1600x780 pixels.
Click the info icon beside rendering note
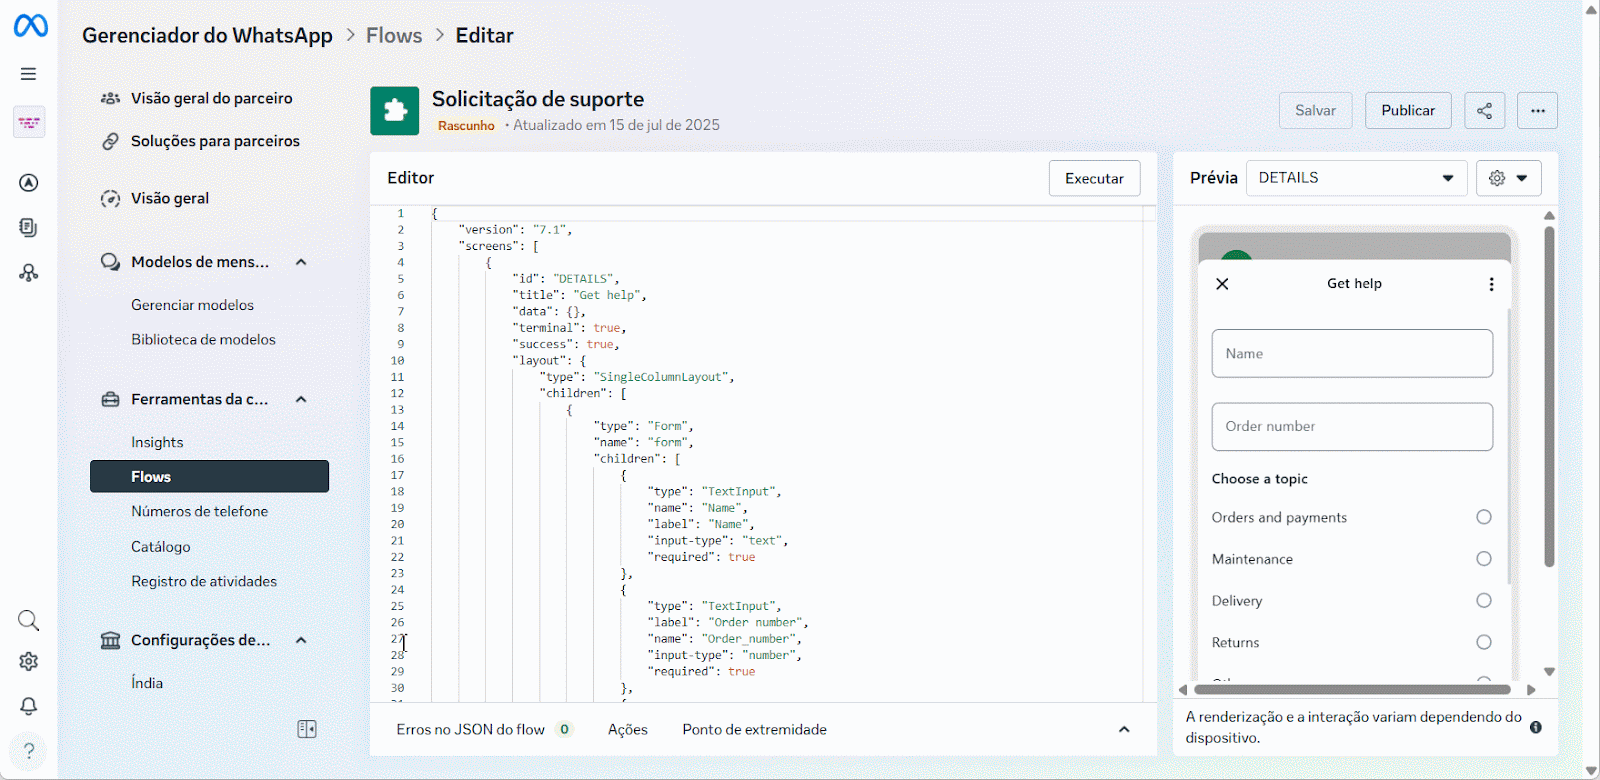tap(1536, 727)
